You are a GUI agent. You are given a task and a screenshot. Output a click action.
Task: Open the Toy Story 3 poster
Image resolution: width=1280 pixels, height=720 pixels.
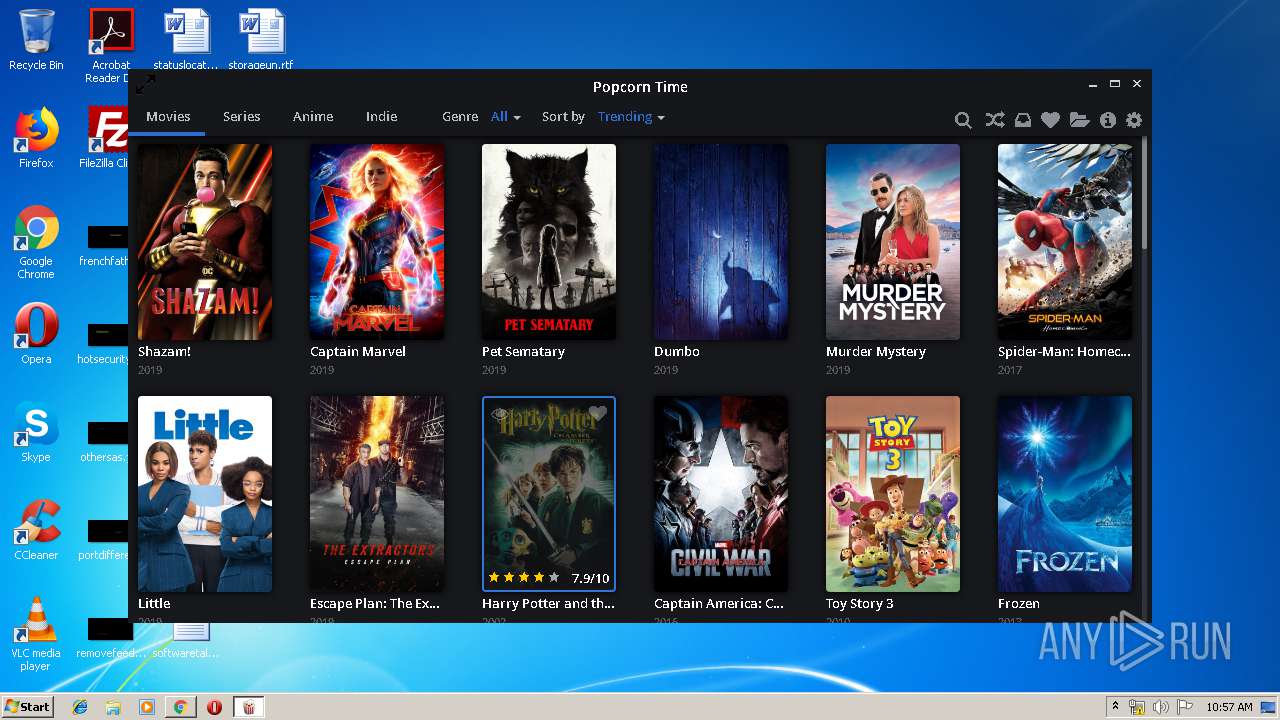893,494
